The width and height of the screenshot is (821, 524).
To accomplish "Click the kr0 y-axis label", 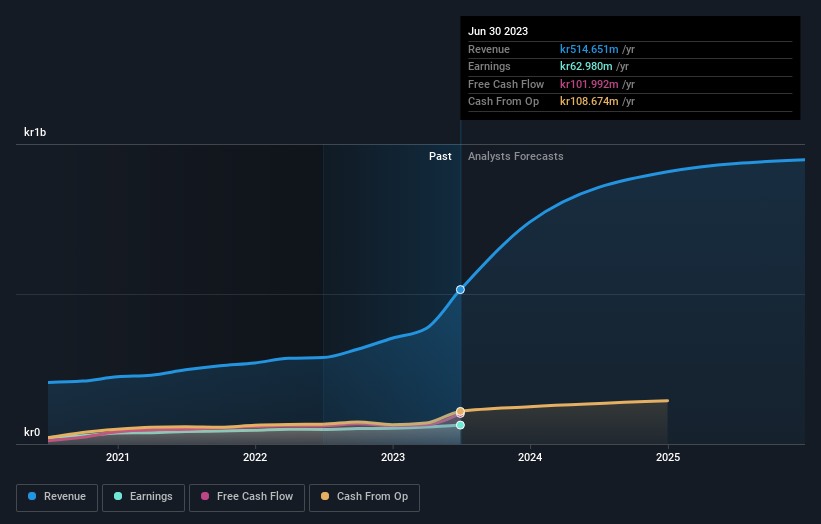I will 32,432.
